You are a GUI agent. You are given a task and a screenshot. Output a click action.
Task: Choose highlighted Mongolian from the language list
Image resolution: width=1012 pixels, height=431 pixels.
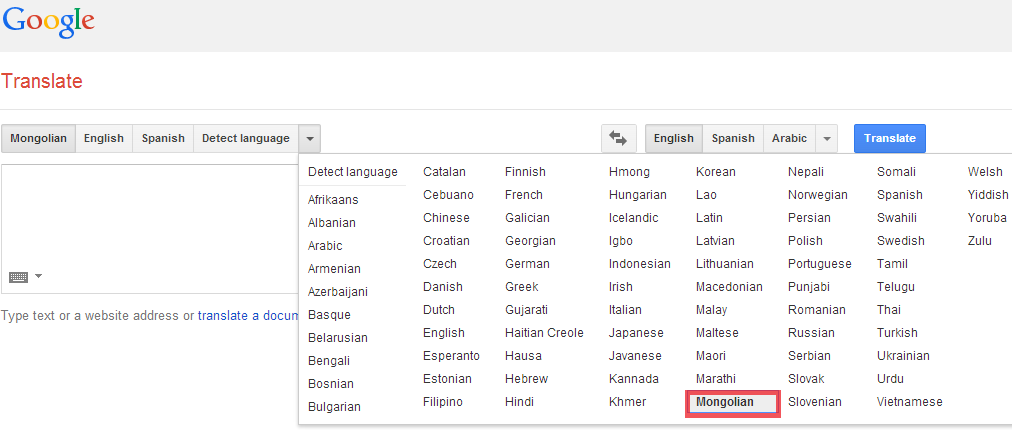733,402
